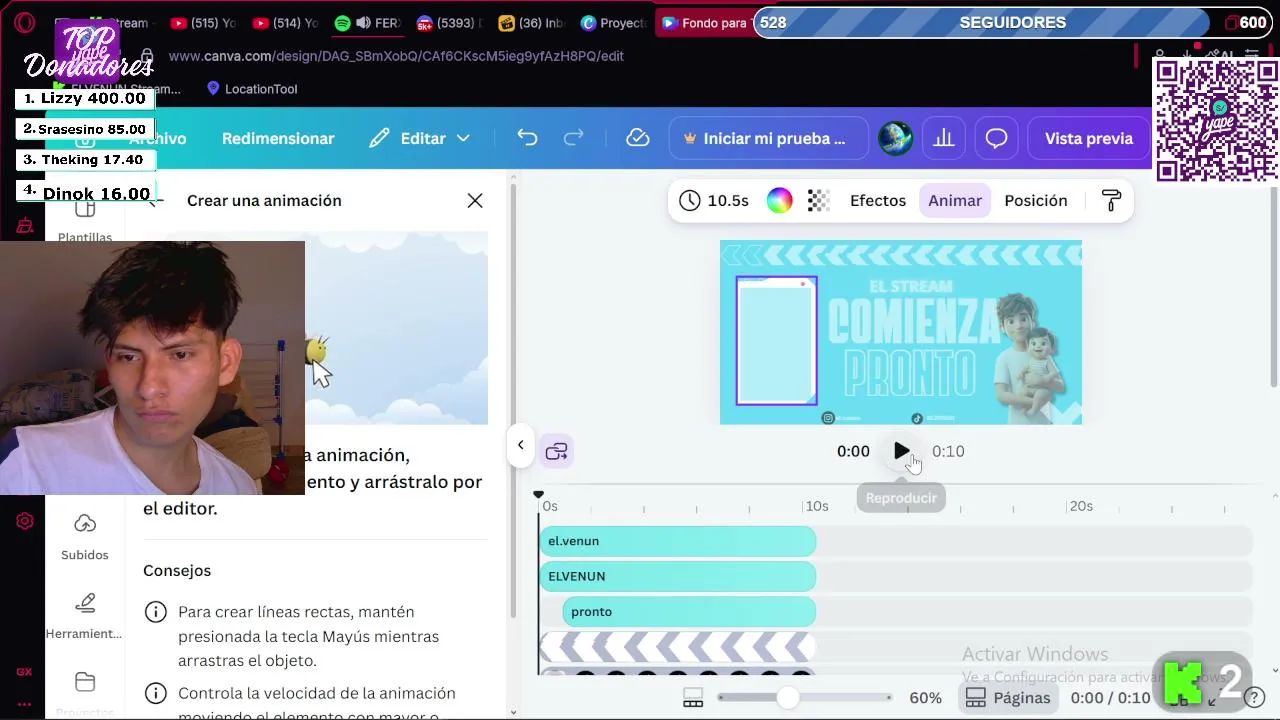Open the comments speech bubble
The image size is (1280, 720).
[x=996, y=138]
